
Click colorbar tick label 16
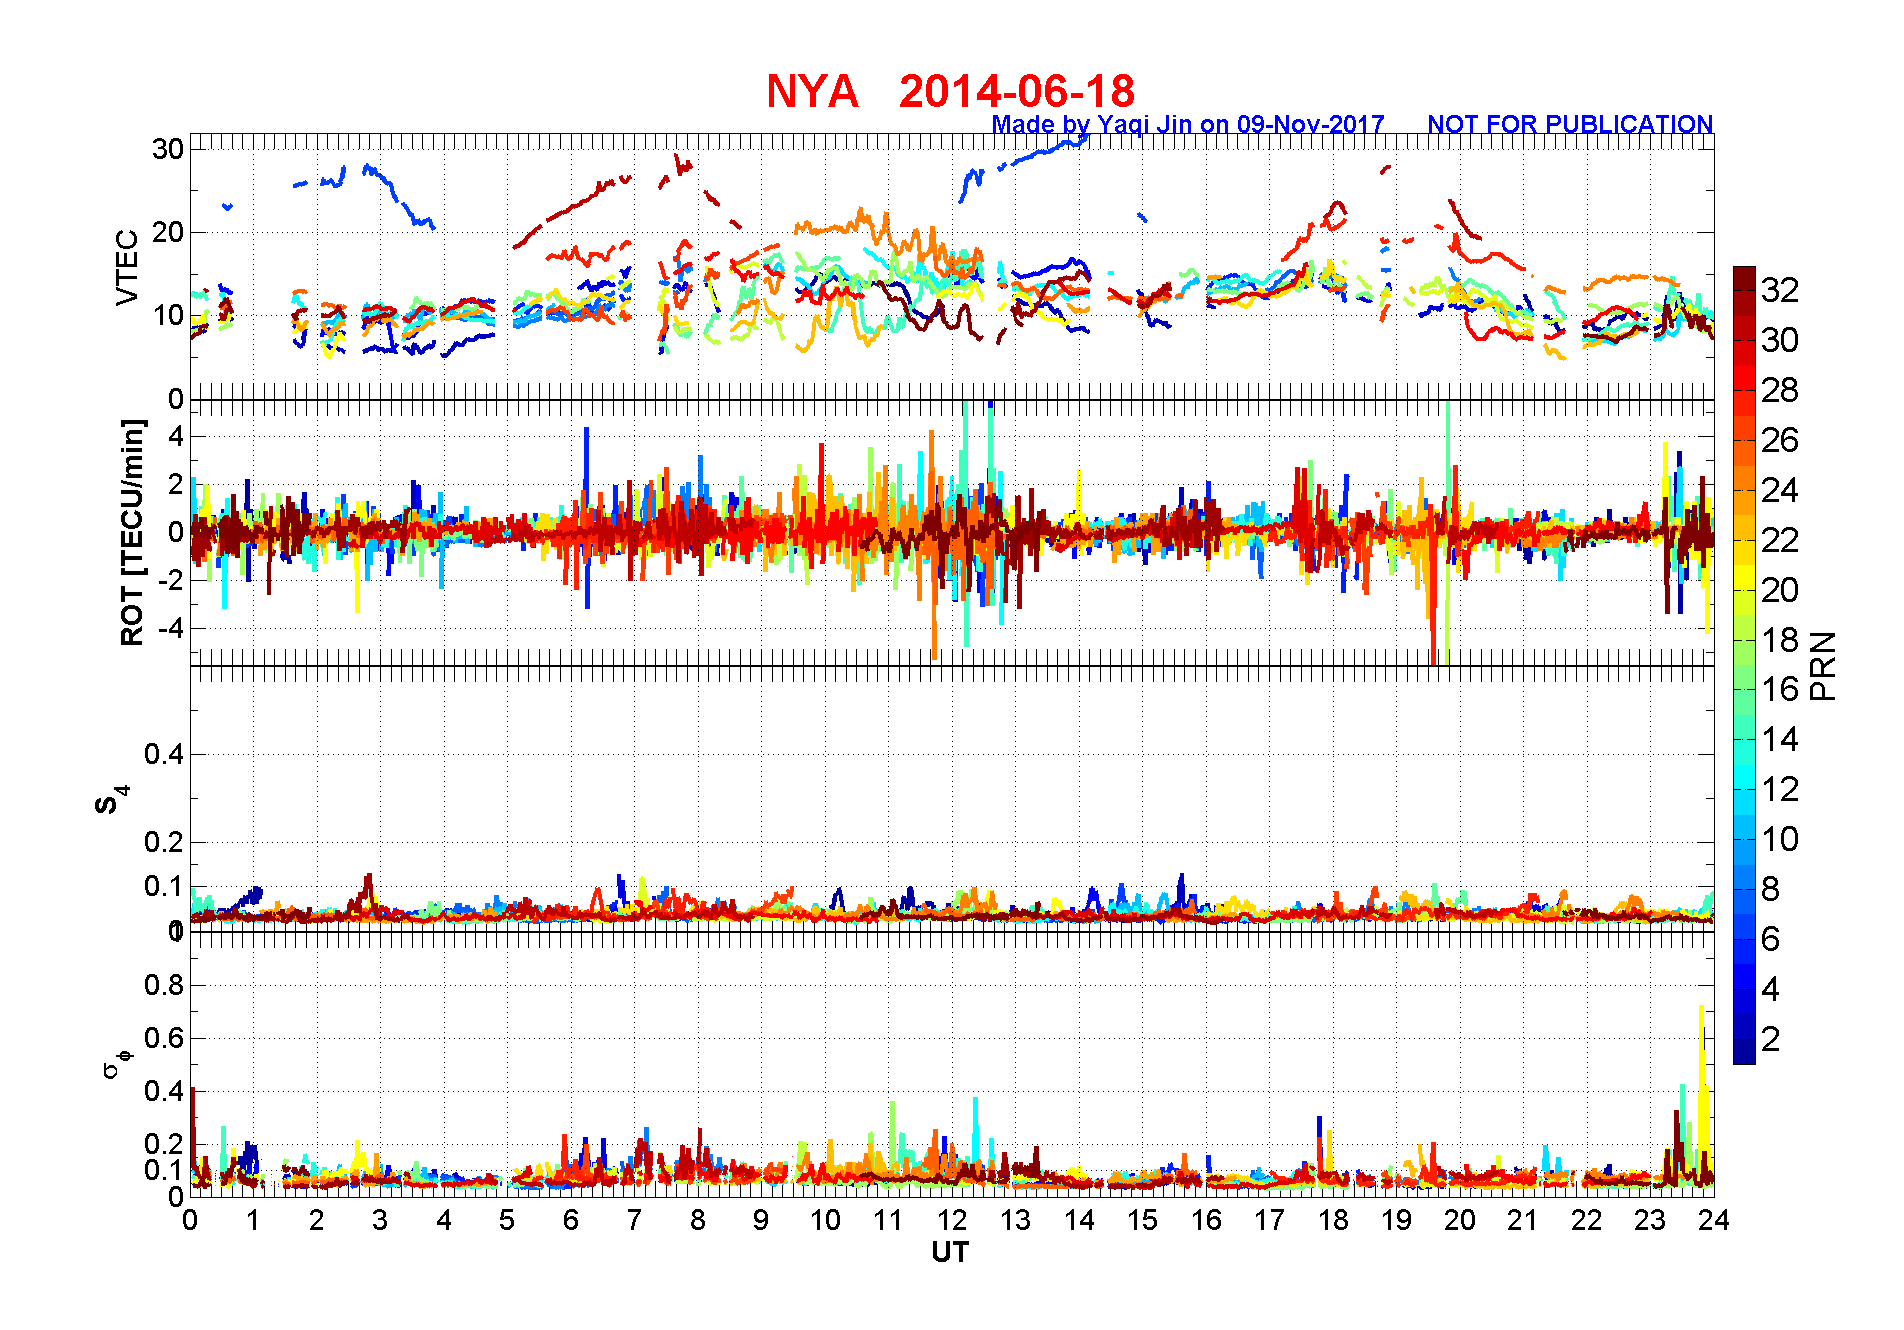(x=1780, y=689)
